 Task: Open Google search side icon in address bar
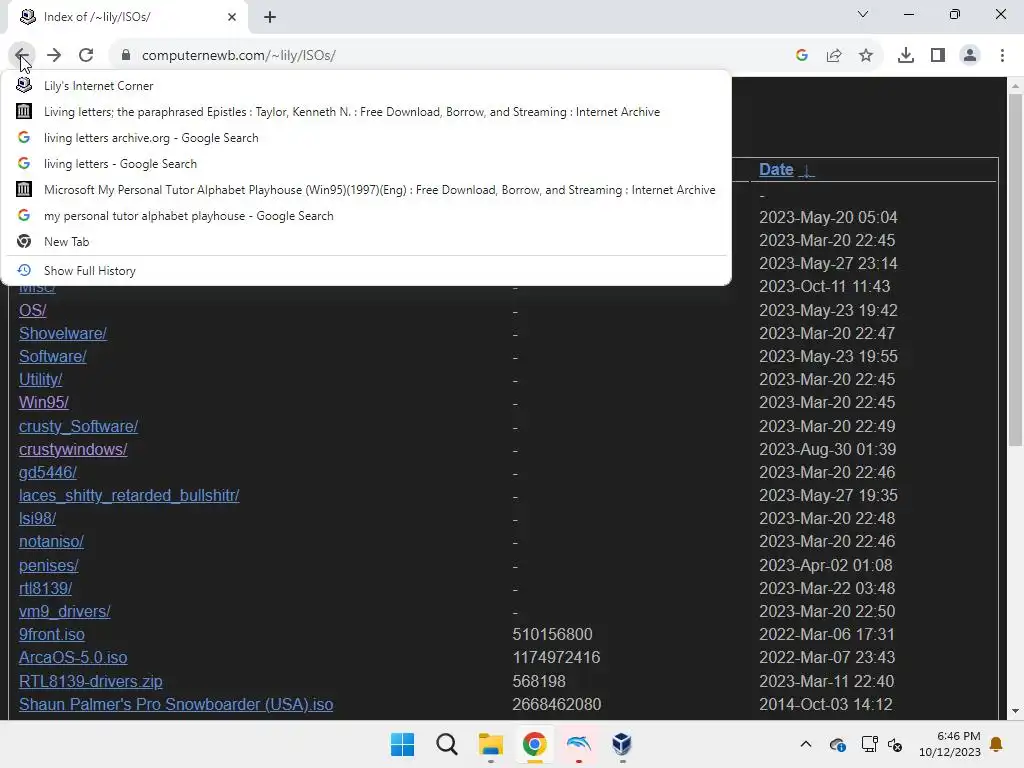802,55
